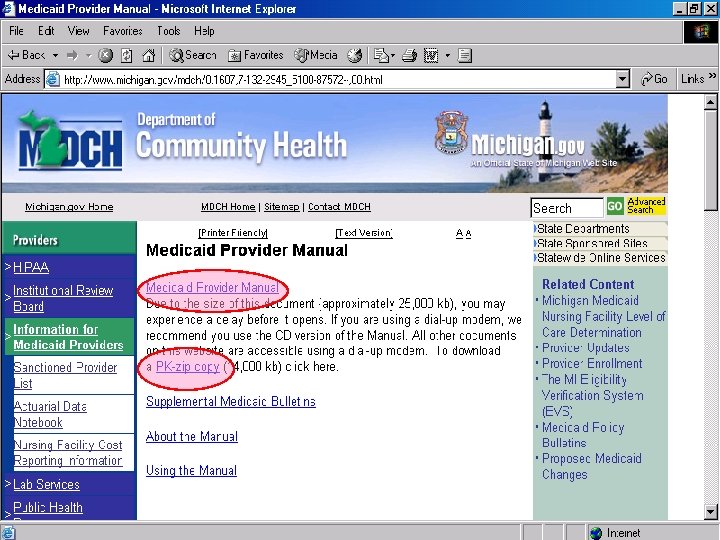Open the Michigan.gov Home link
The image size is (720, 540).
69,207
